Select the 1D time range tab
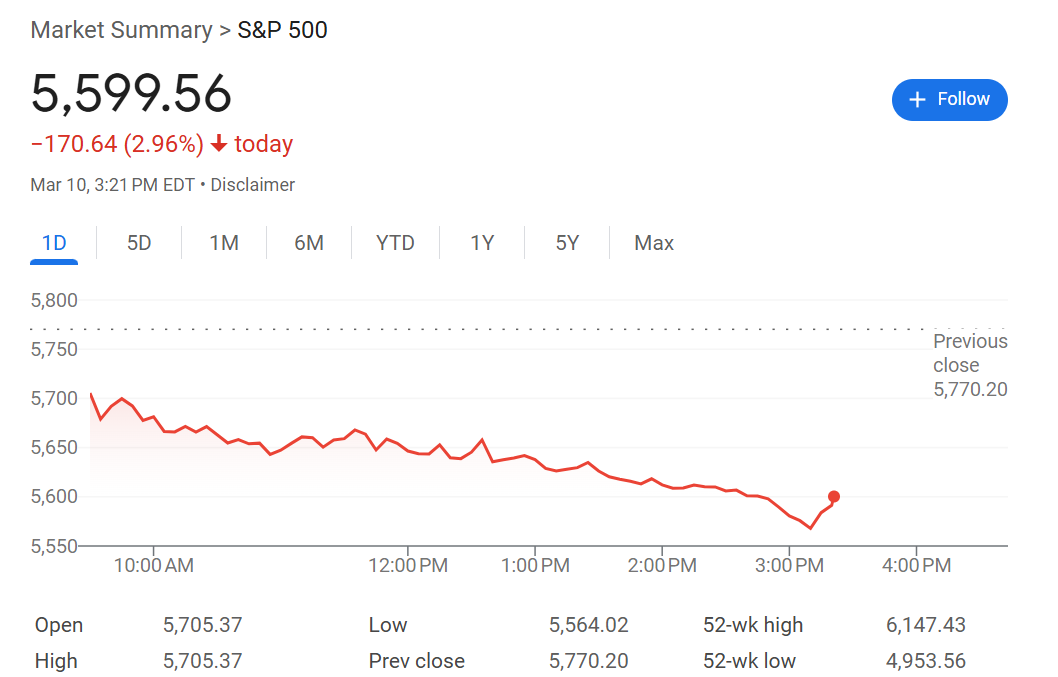 point(54,243)
